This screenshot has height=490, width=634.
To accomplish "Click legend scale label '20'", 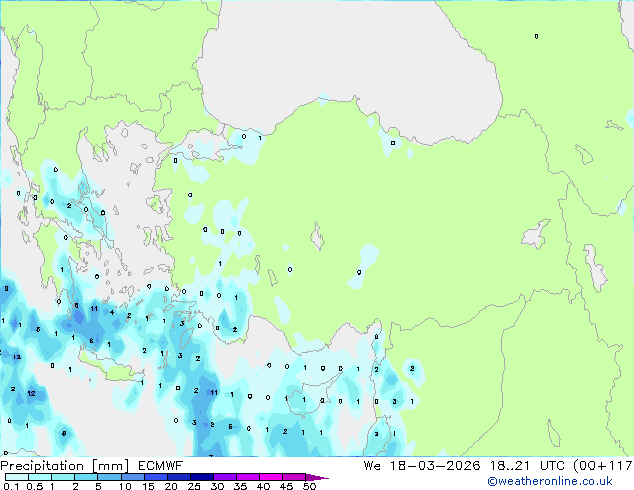I will coord(171,486).
